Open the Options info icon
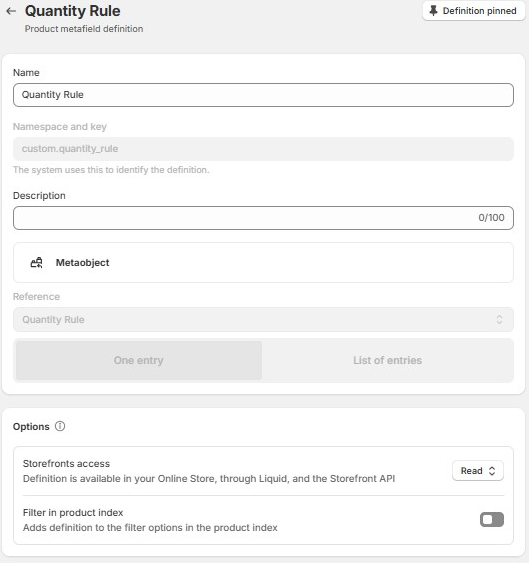 click(x=60, y=426)
